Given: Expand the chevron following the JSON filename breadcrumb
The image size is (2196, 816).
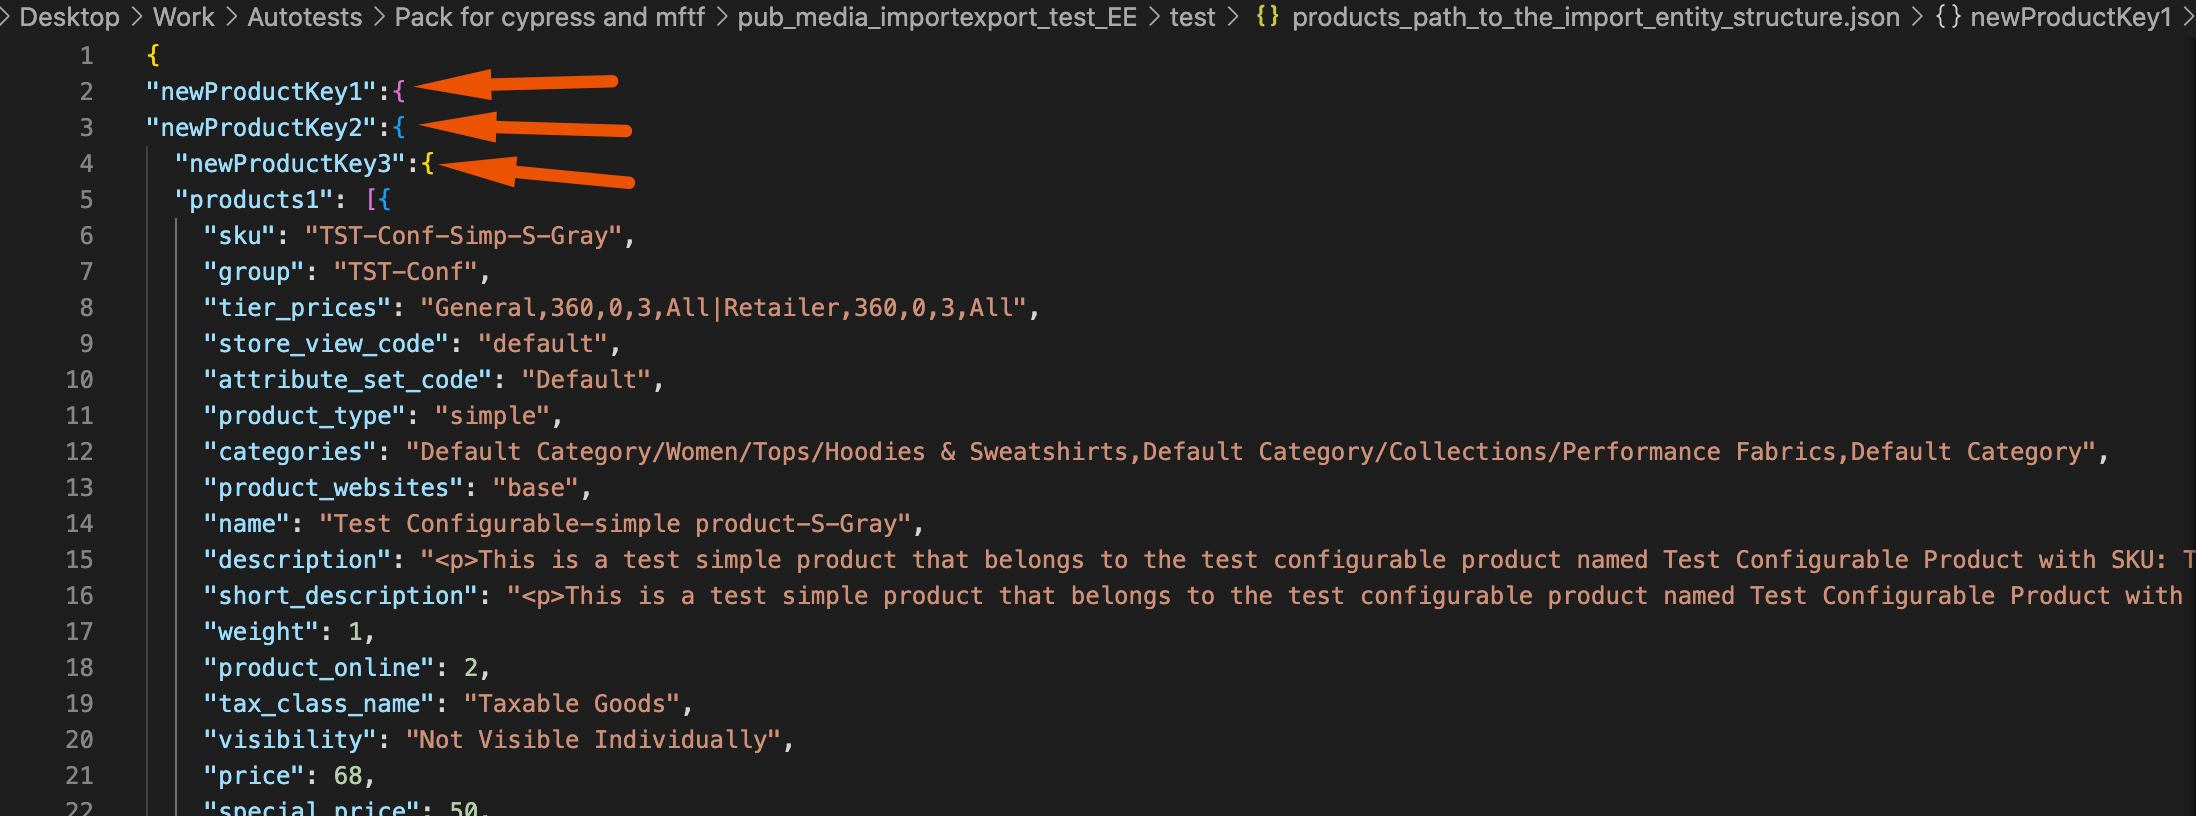Looking at the screenshot, I should 1919,17.
